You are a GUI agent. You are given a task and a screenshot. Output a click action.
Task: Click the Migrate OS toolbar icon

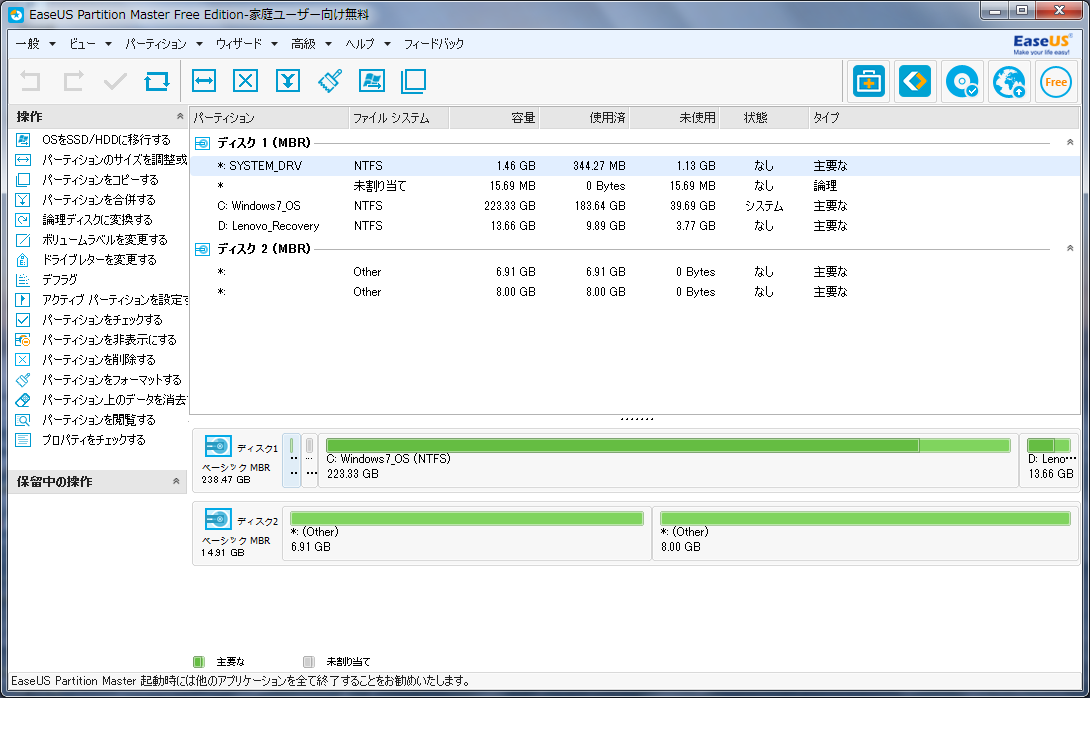click(x=372, y=81)
